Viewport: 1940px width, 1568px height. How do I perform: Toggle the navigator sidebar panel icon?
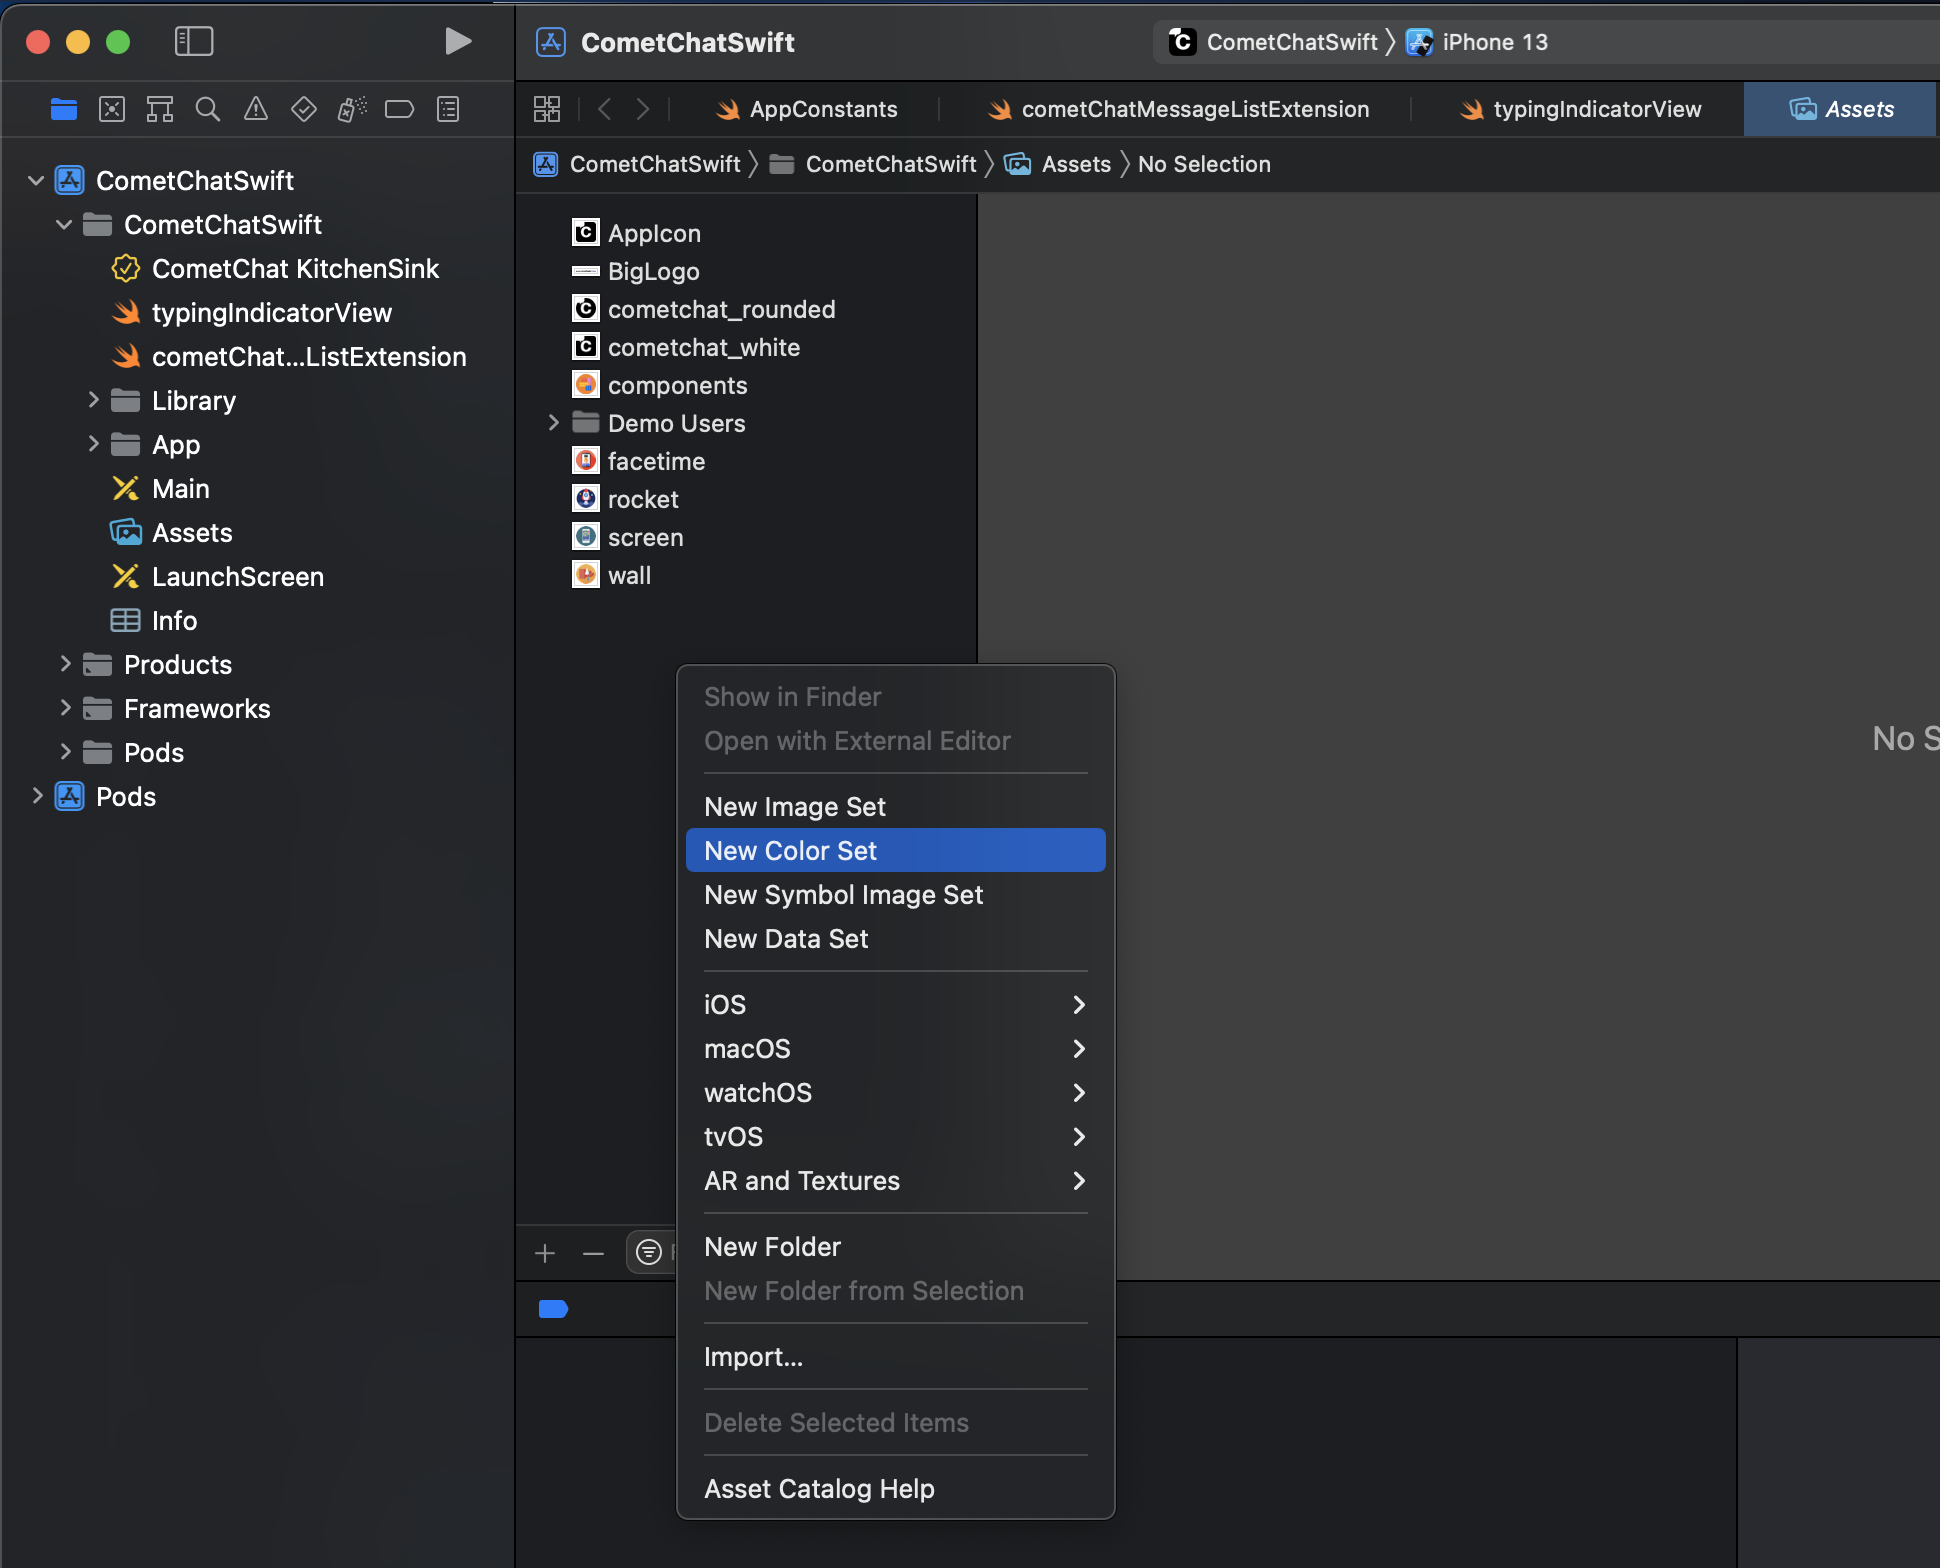tap(194, 41)
